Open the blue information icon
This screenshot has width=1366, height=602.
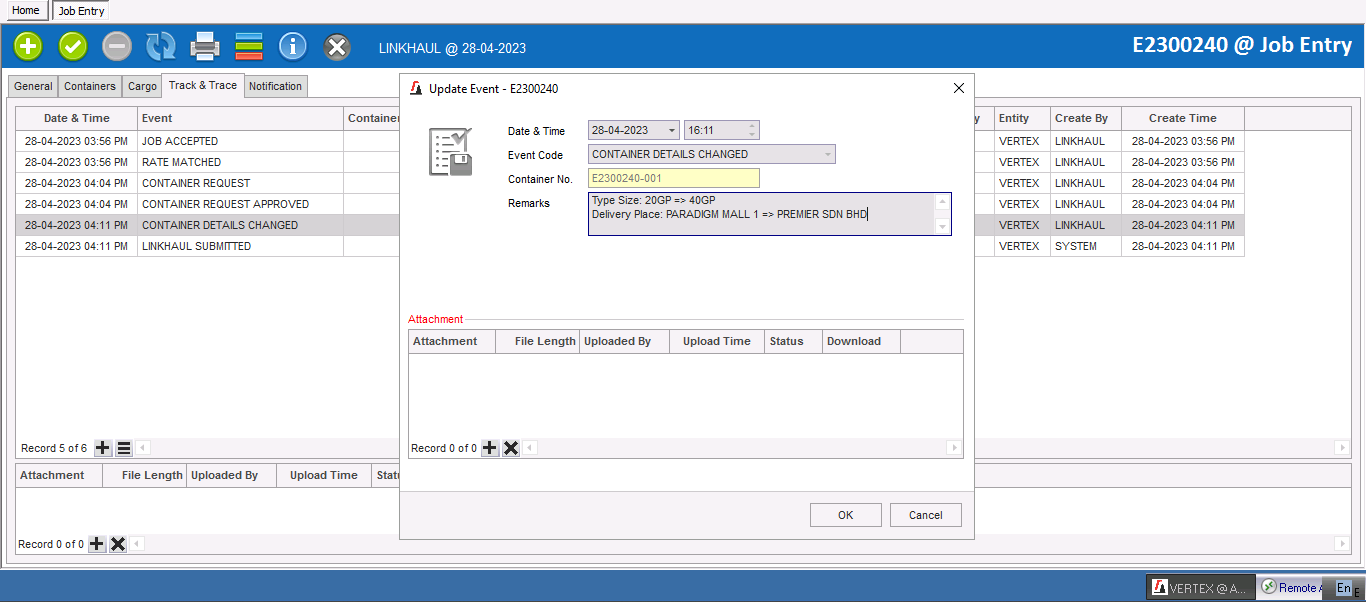pos(292,46)
